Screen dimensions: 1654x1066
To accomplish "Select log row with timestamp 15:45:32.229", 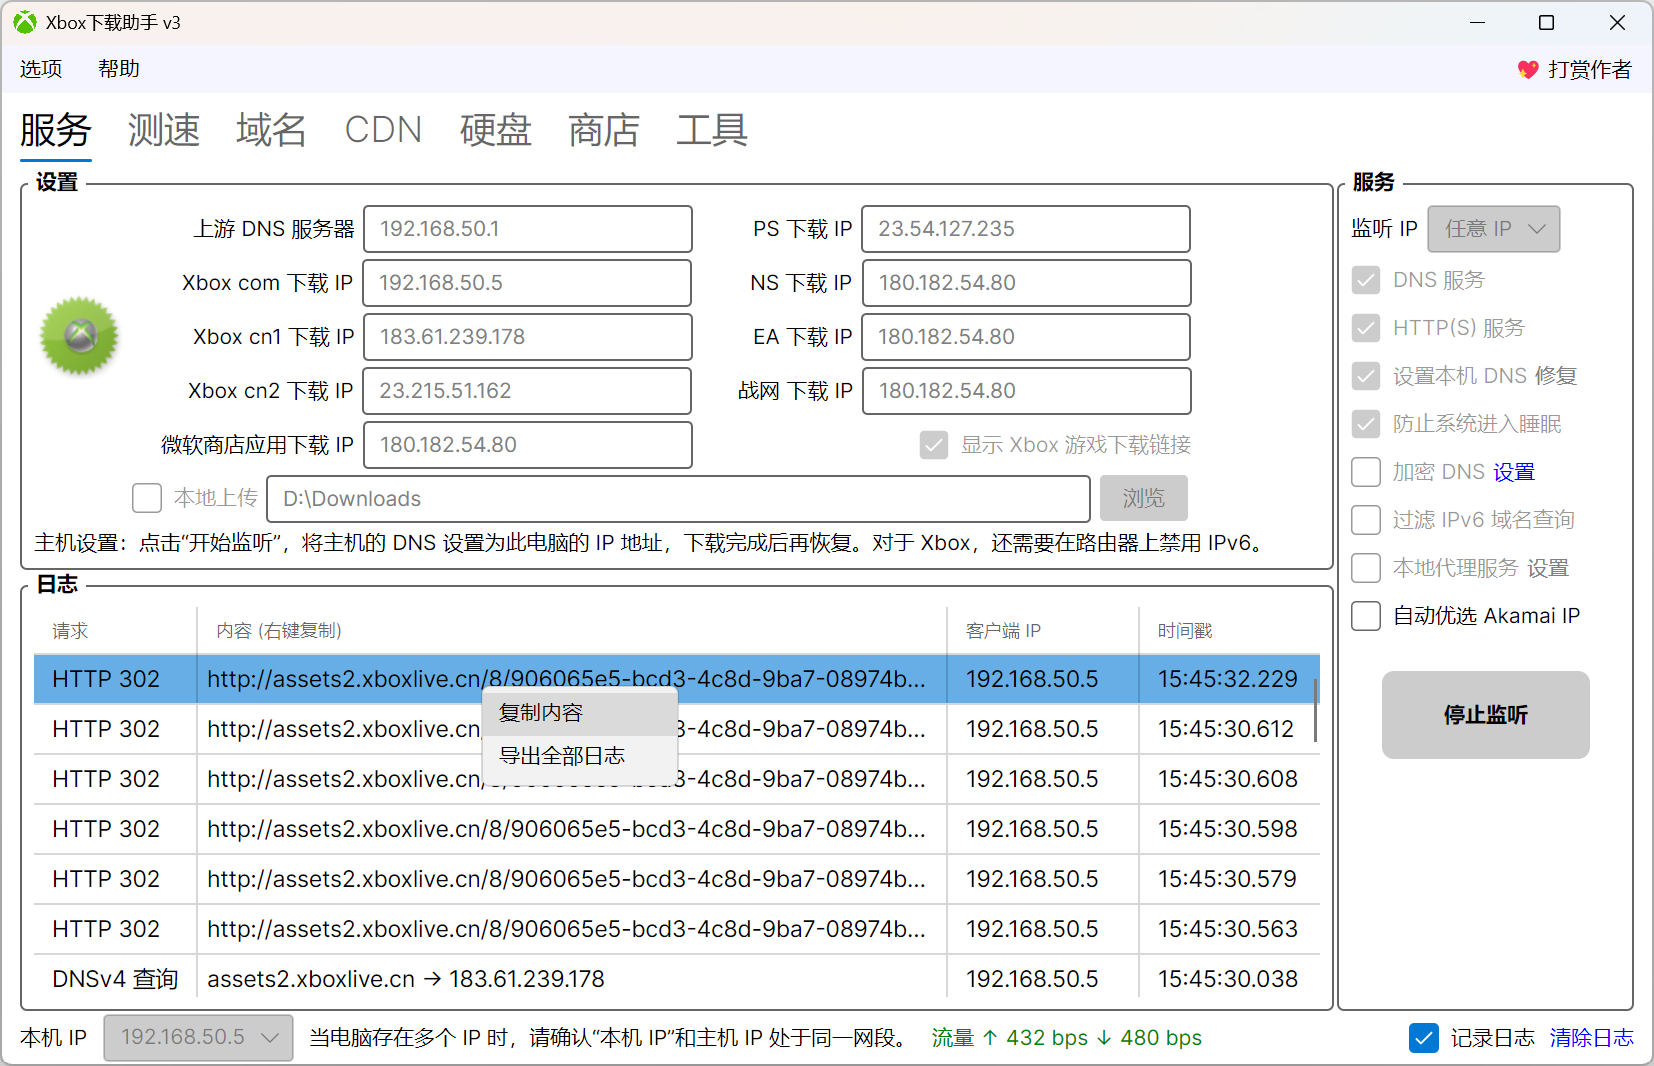I will click(677, 679).
